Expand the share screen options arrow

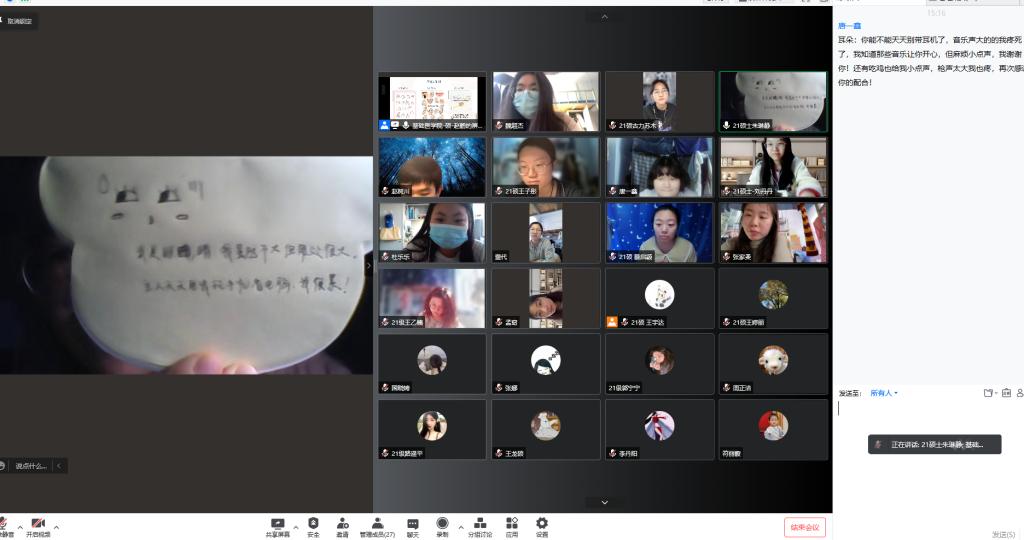(x=295, y=526)
